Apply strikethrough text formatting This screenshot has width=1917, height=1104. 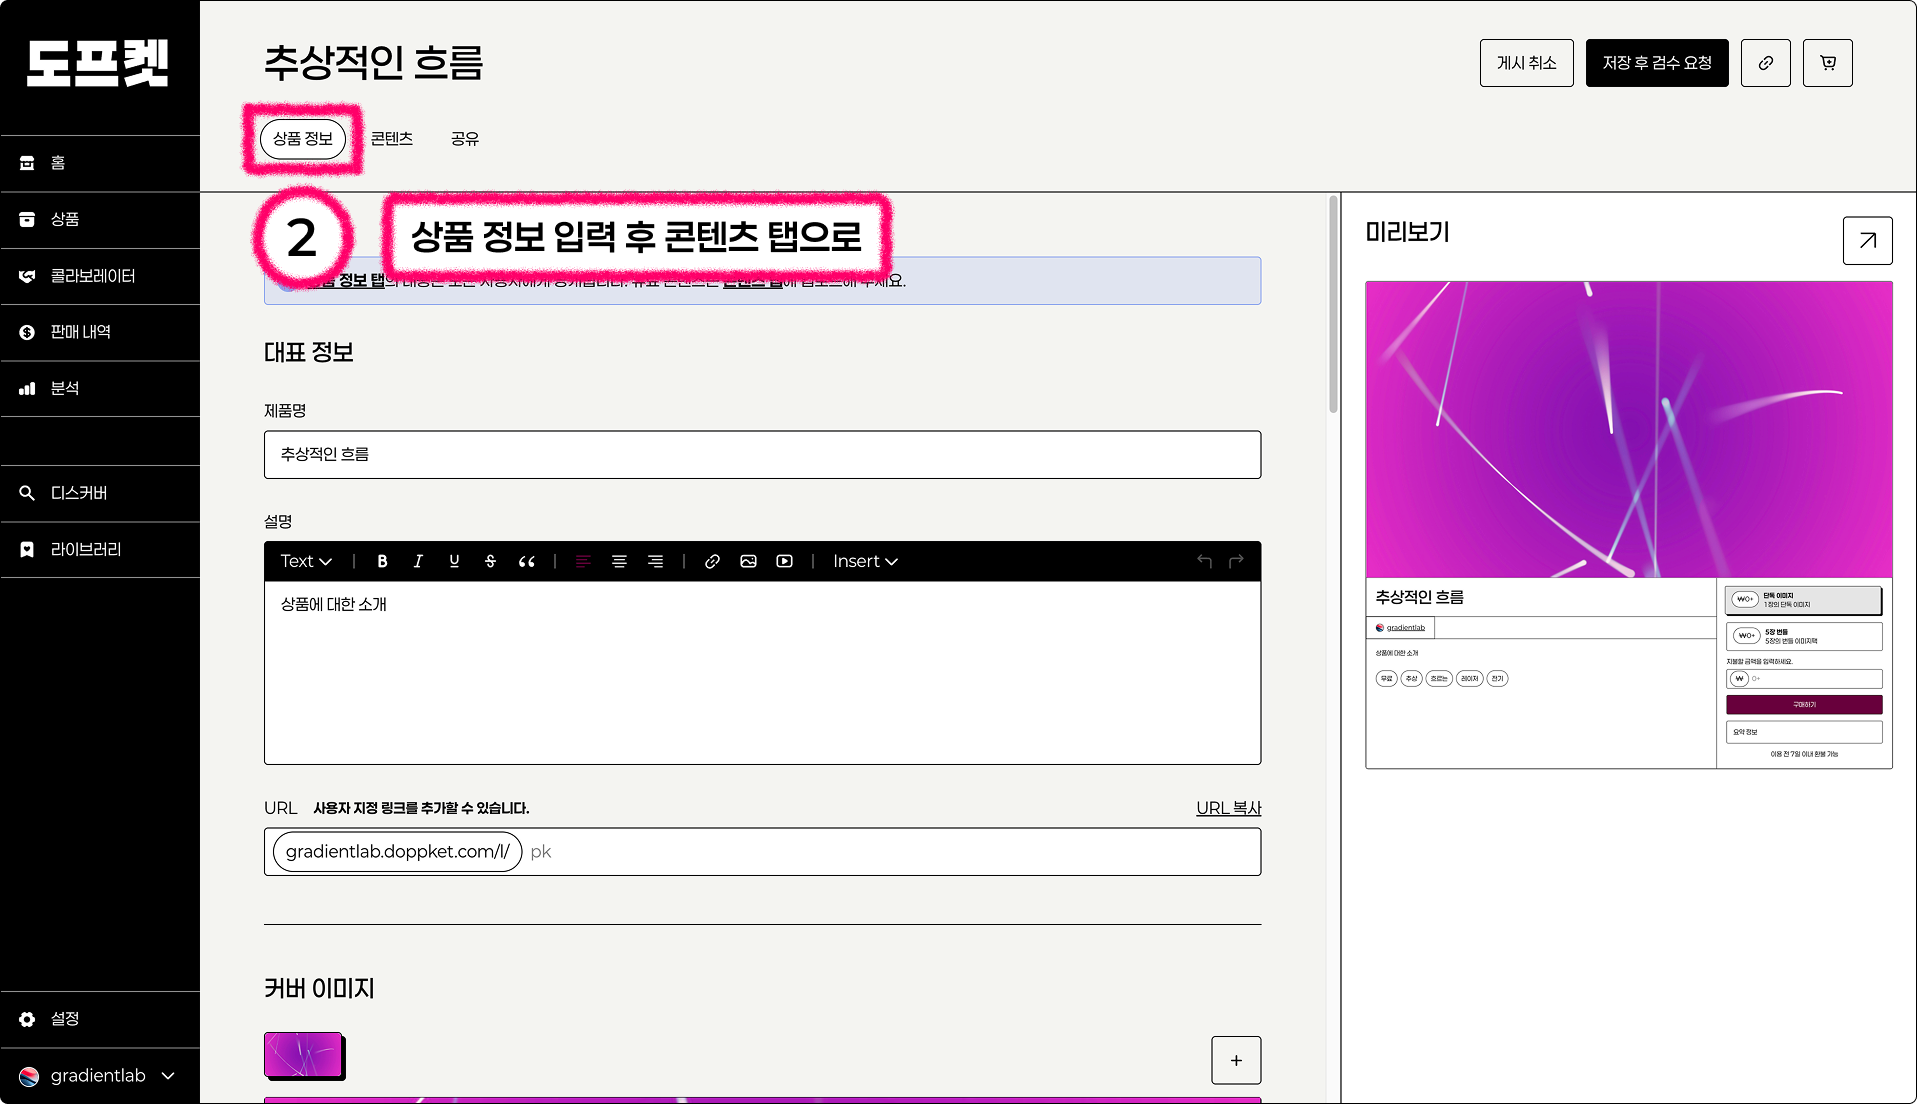[x=490, y=561]
